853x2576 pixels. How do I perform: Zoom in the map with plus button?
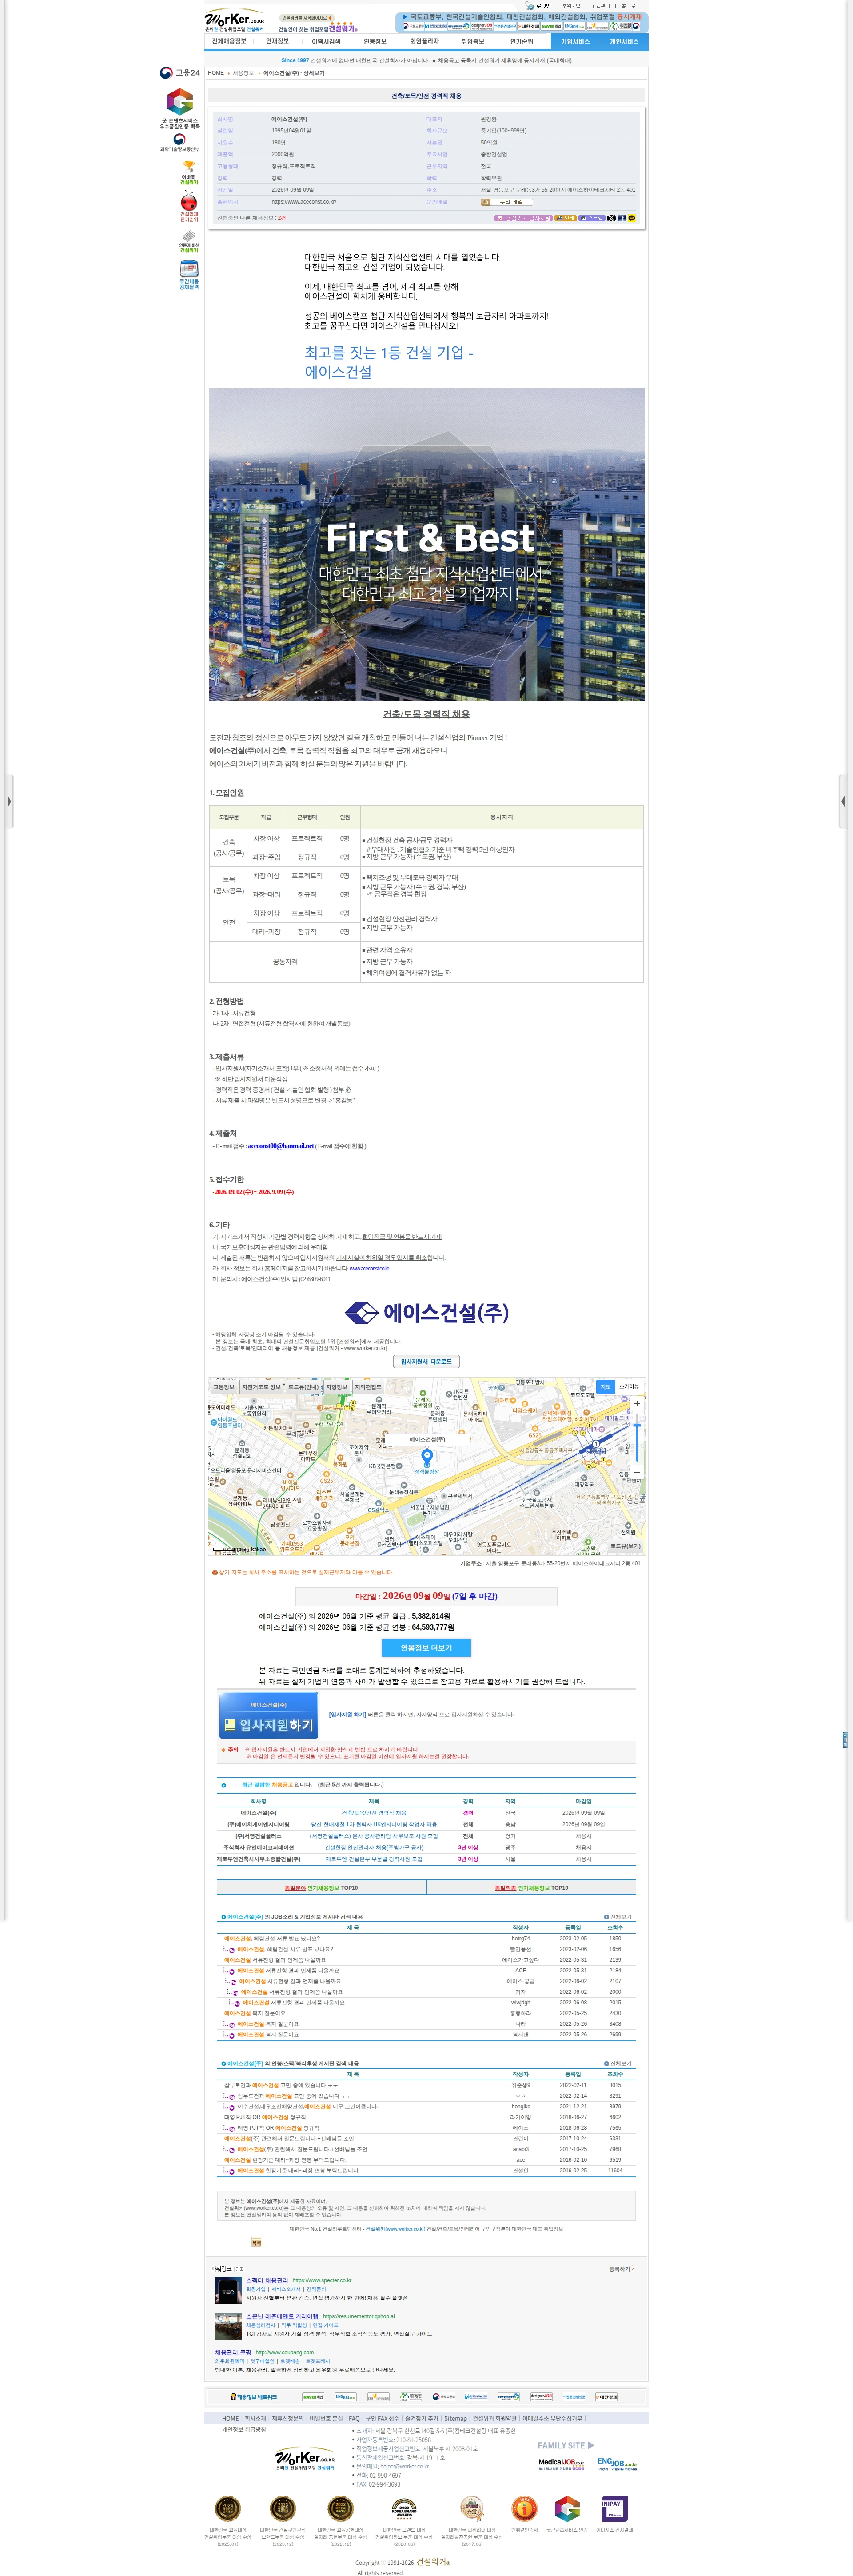(637, 1403)
